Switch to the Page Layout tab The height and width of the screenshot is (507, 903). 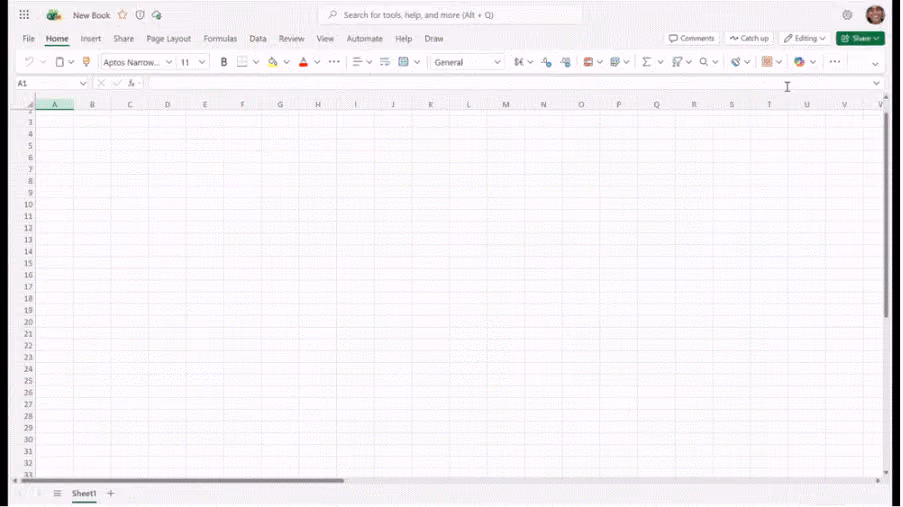[x=168, y=39]
